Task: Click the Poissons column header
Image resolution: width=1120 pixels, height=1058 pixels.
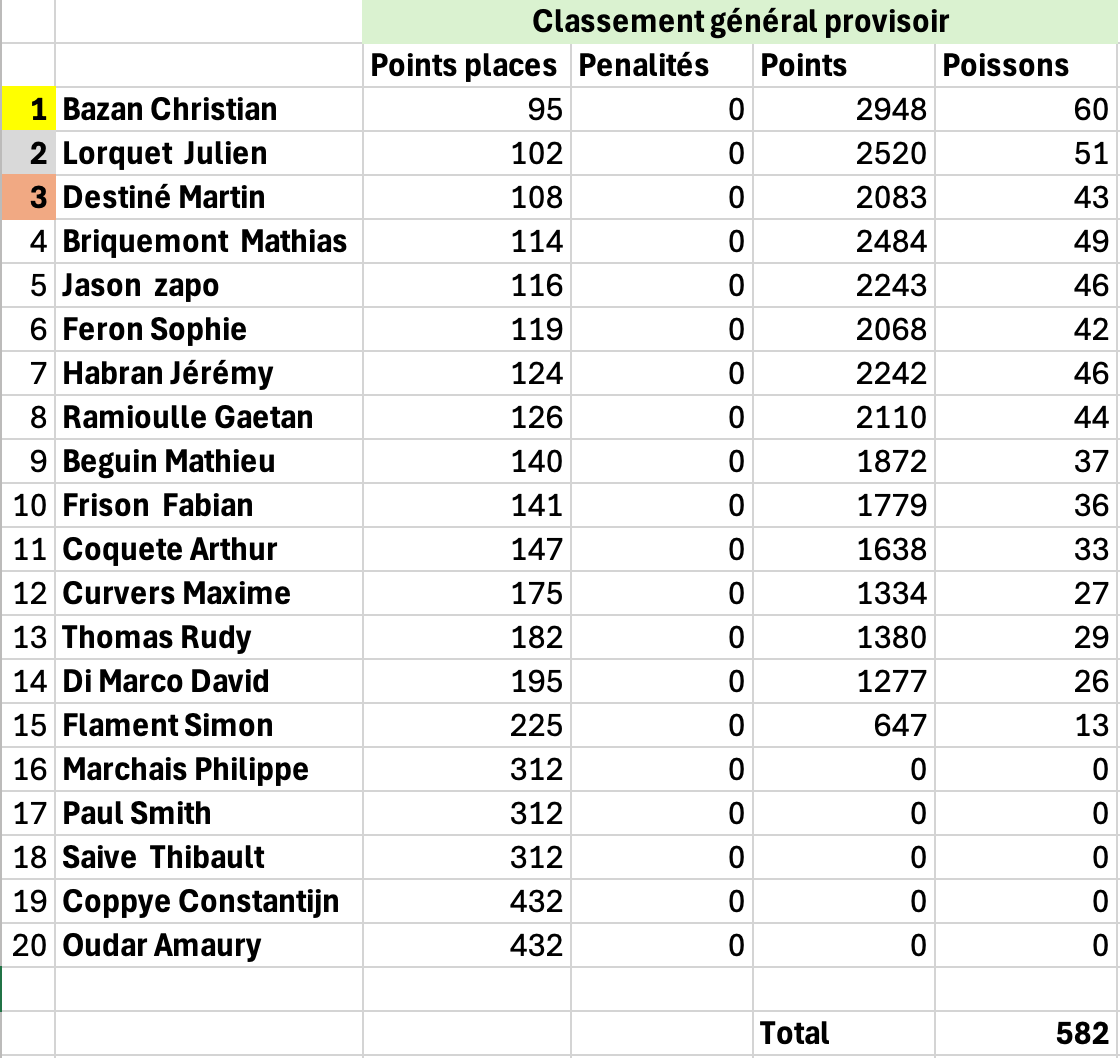Action: pos(1025,66)
